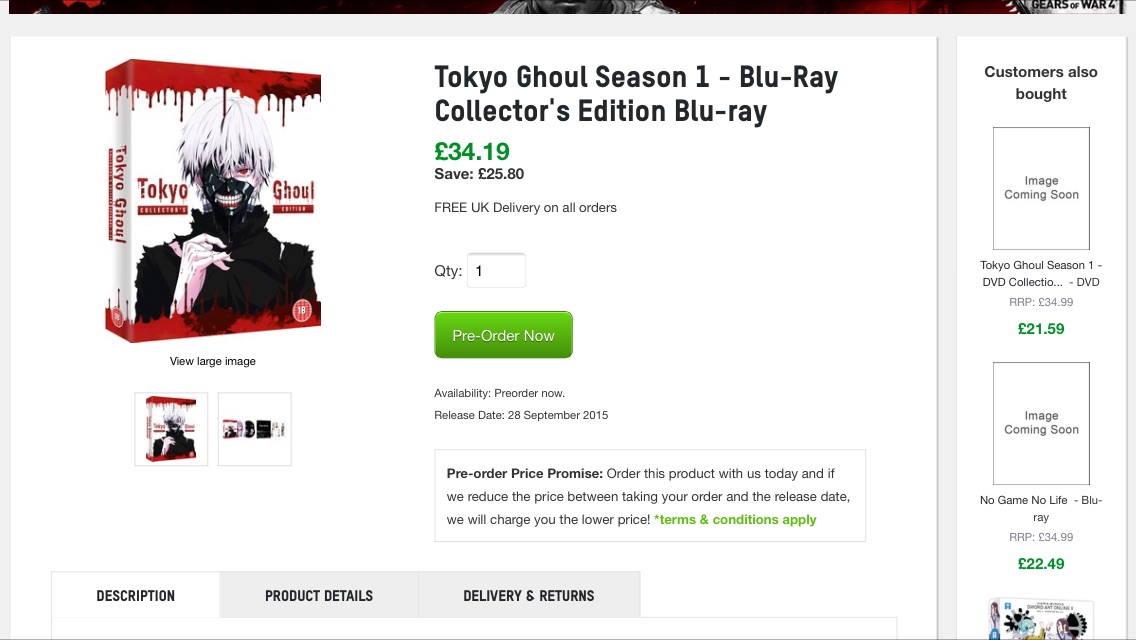Viewport: 1136px width, 640px height.
Task: Click the £21.59 price for Tokyo Ghoul DVD
Action: pyautogui.click(x=1041, y=329)
